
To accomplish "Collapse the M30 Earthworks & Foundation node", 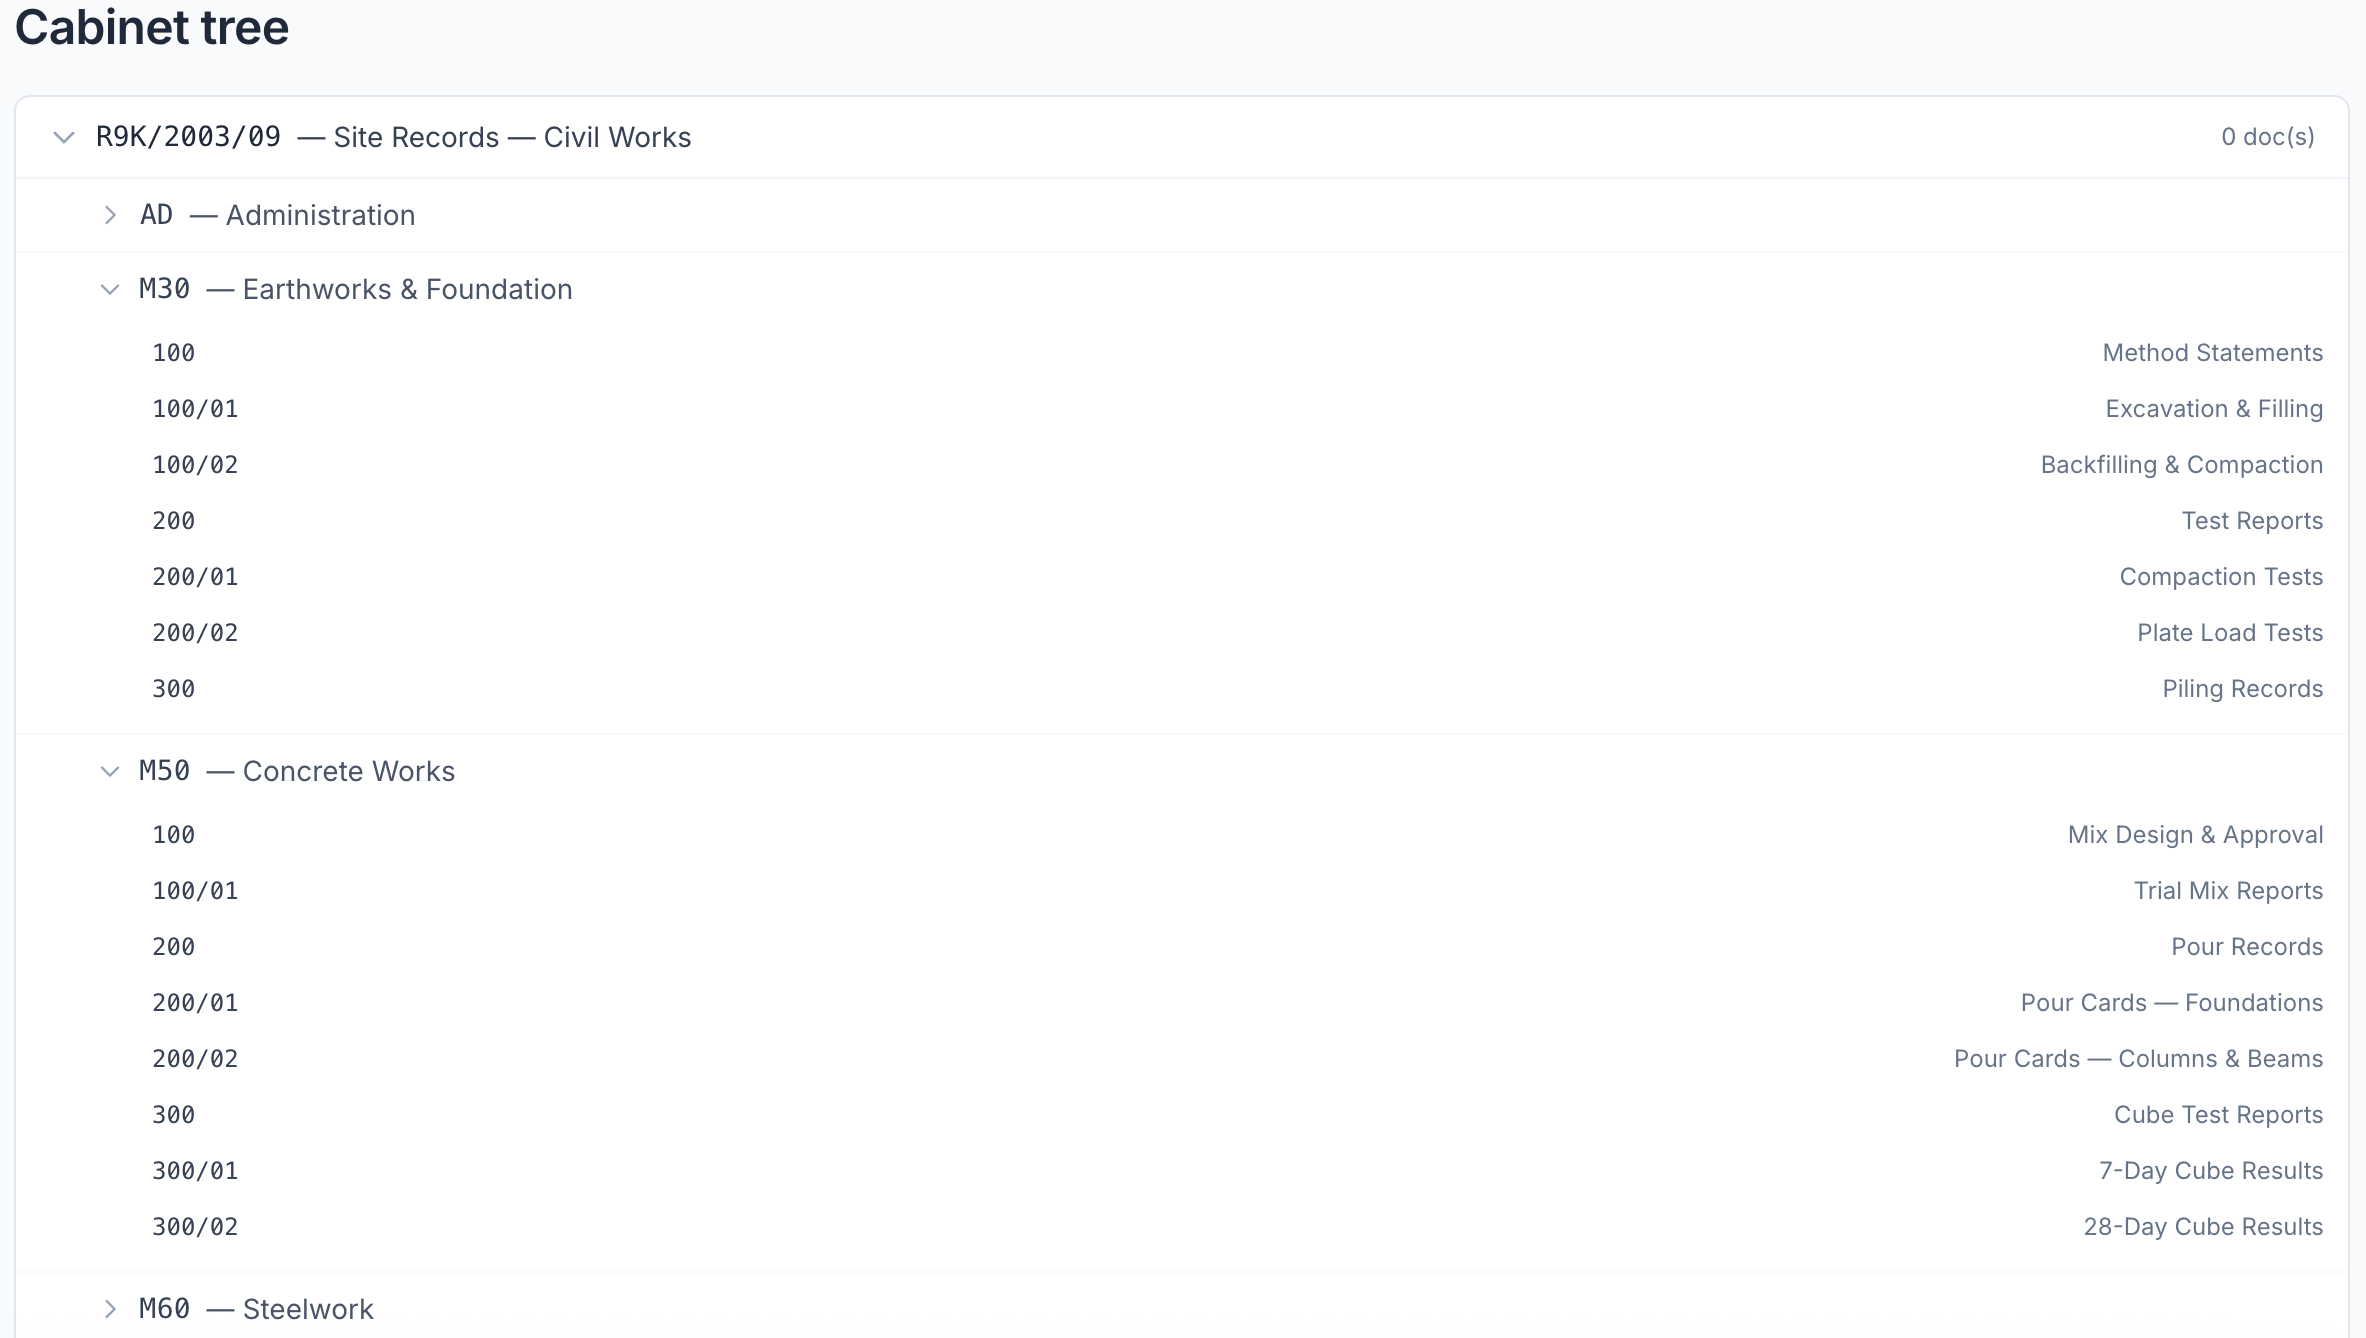I will (x=110, y=290).
